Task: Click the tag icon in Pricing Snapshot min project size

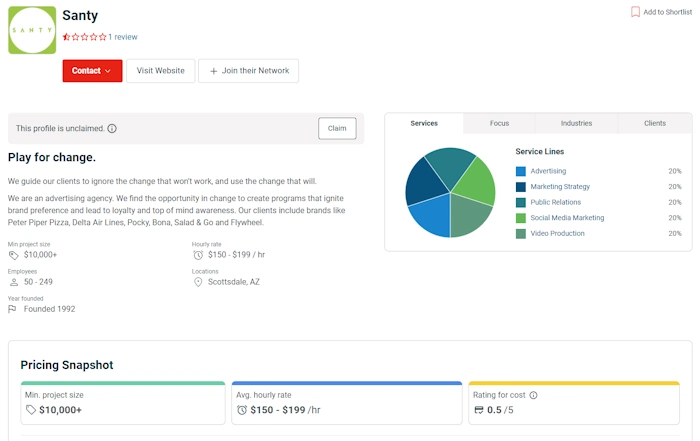Action: 30,410
